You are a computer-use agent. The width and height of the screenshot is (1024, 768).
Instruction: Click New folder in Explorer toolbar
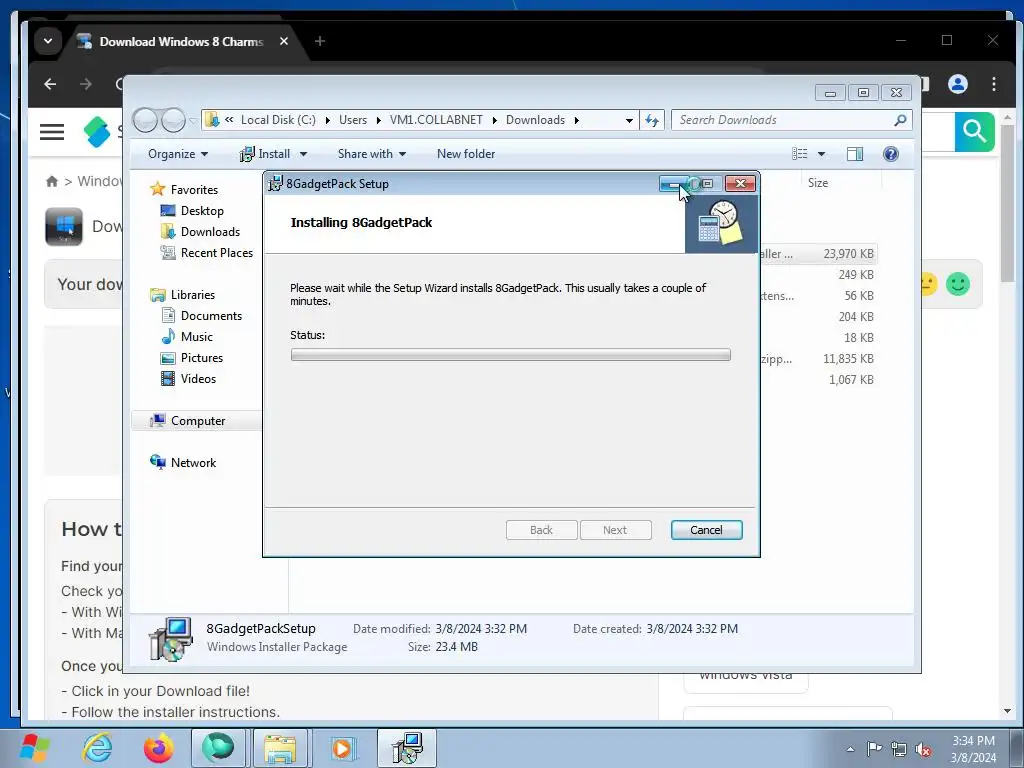click(x=466, y=153)
